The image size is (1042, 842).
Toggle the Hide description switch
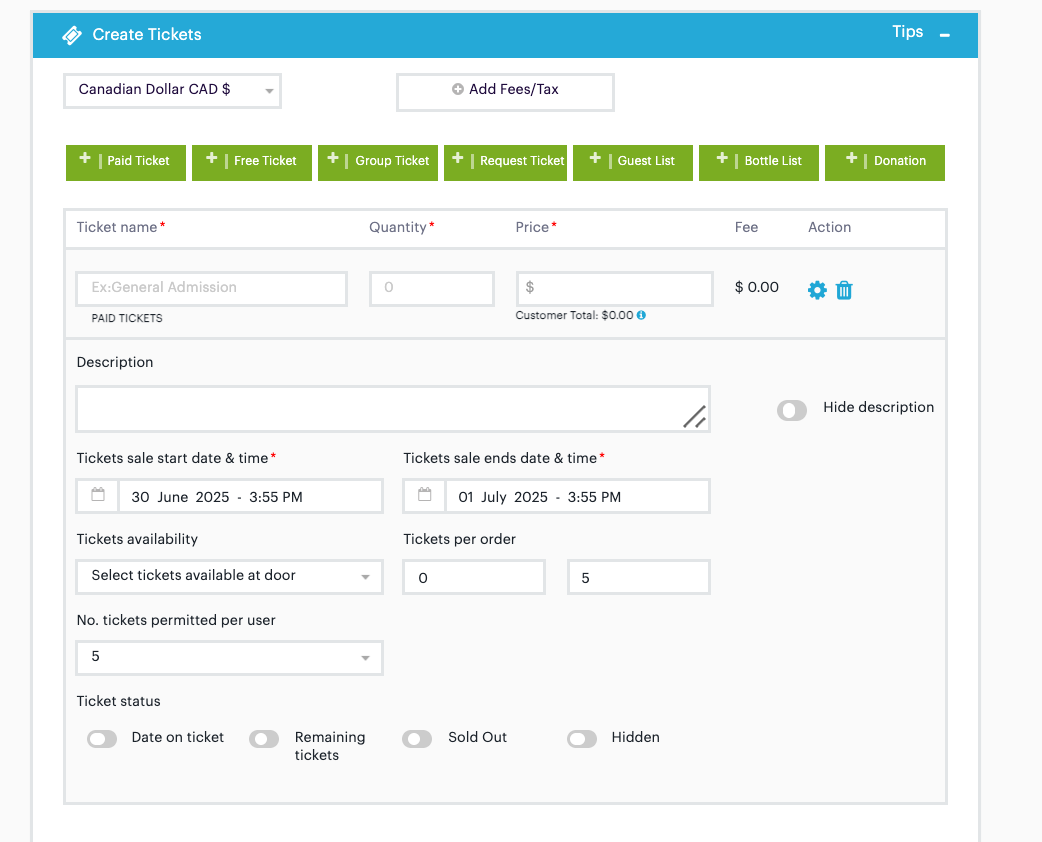click(792, 410)
